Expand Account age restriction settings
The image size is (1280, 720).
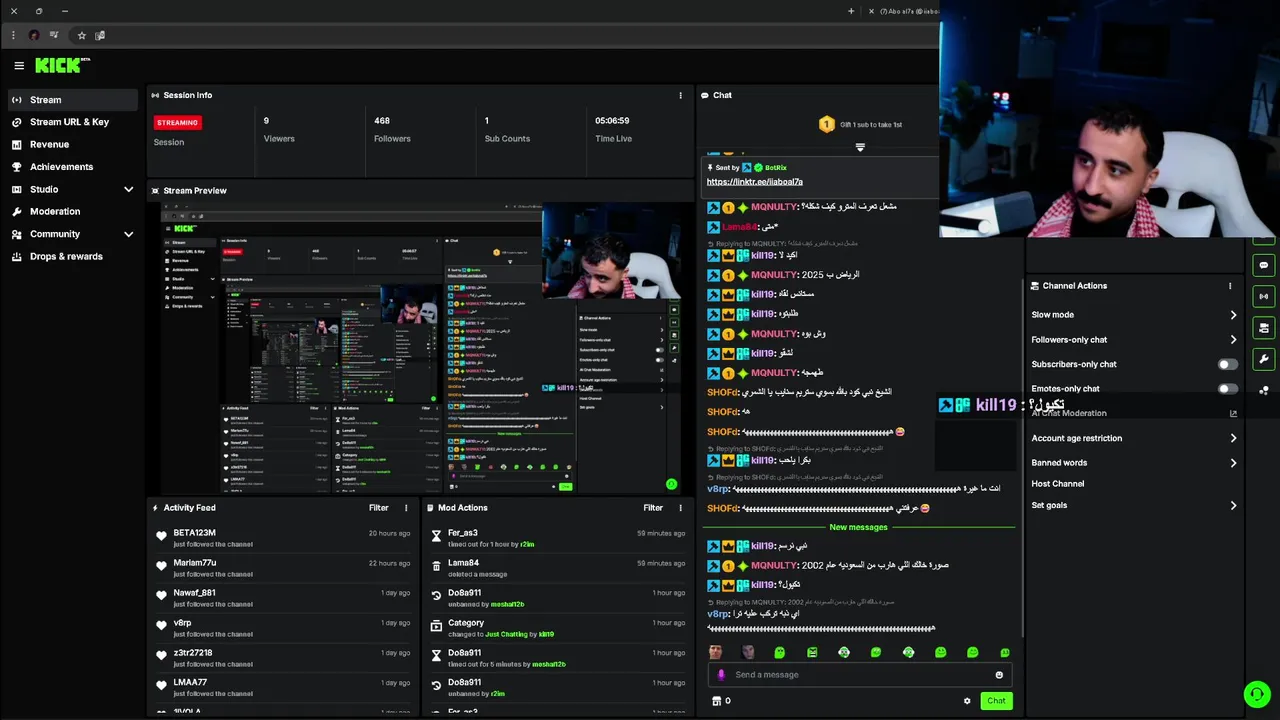(1233, 438)
